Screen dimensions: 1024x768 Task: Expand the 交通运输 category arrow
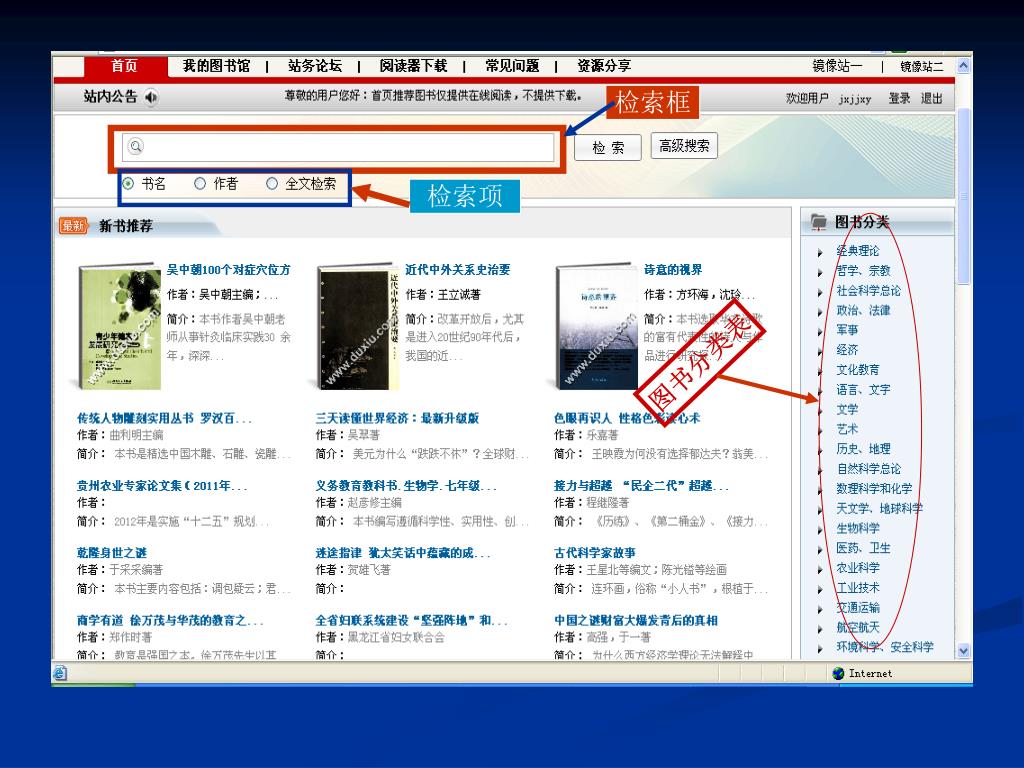point(820,609)
